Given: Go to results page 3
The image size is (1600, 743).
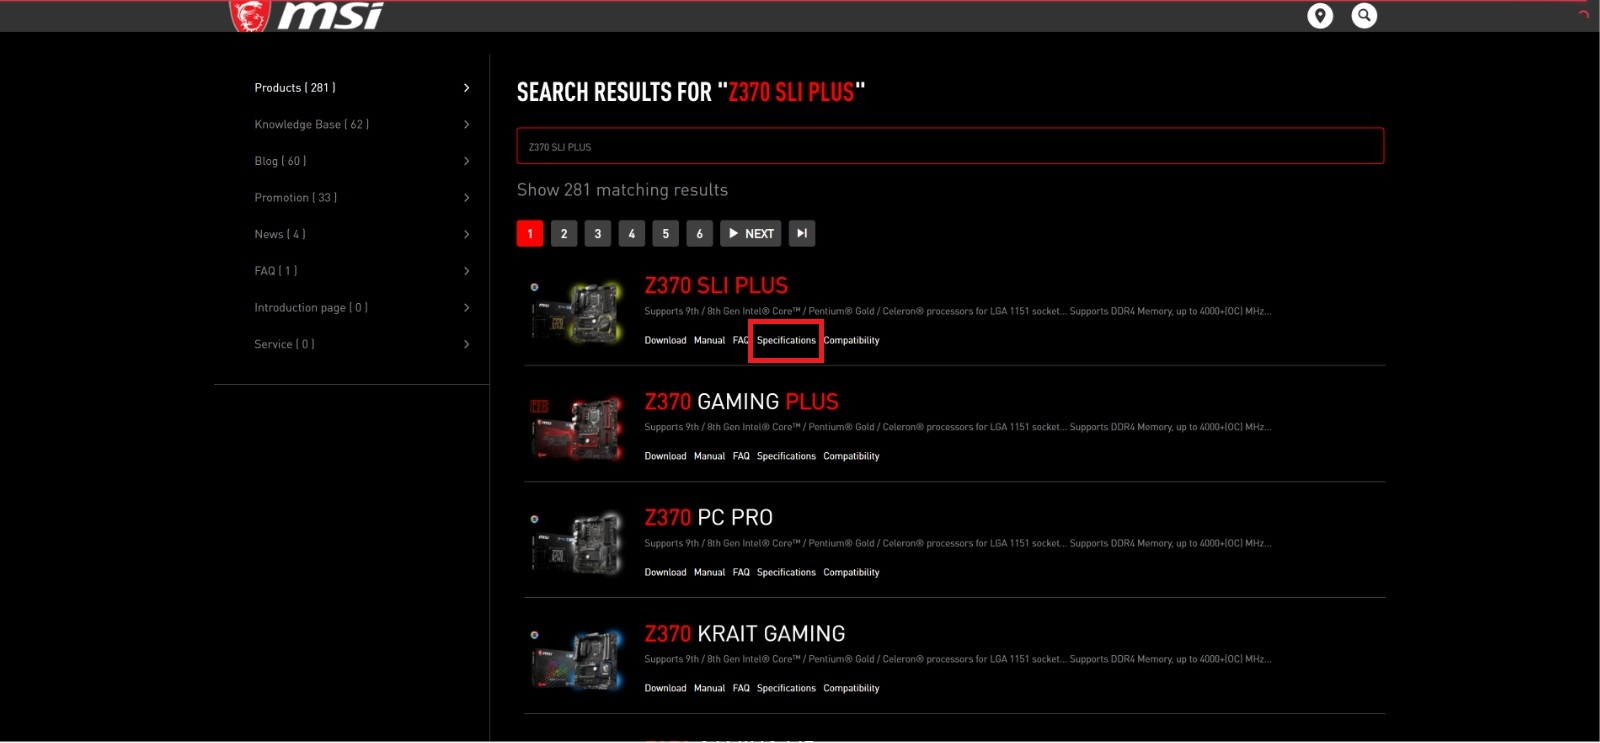Looking at the screenshot, I should tap(598, 234).
